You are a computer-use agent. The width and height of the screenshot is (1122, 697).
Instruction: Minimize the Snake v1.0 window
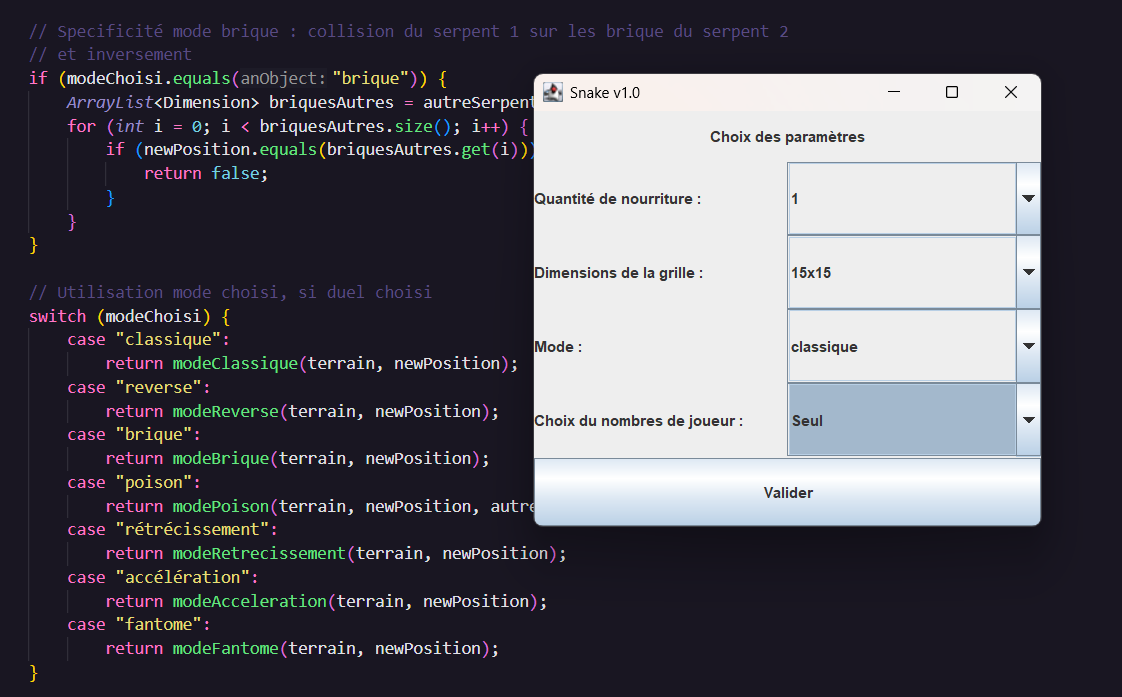(893, 93)
